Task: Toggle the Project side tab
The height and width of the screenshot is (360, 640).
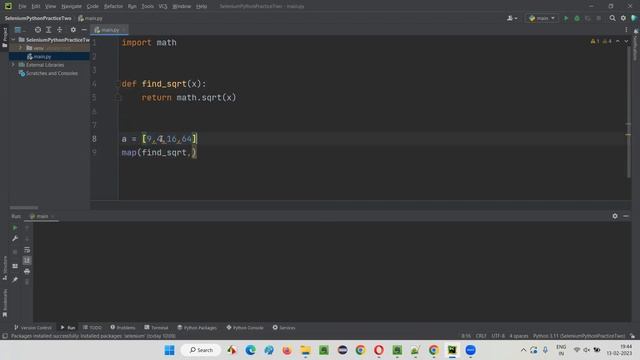Action: 4,38
